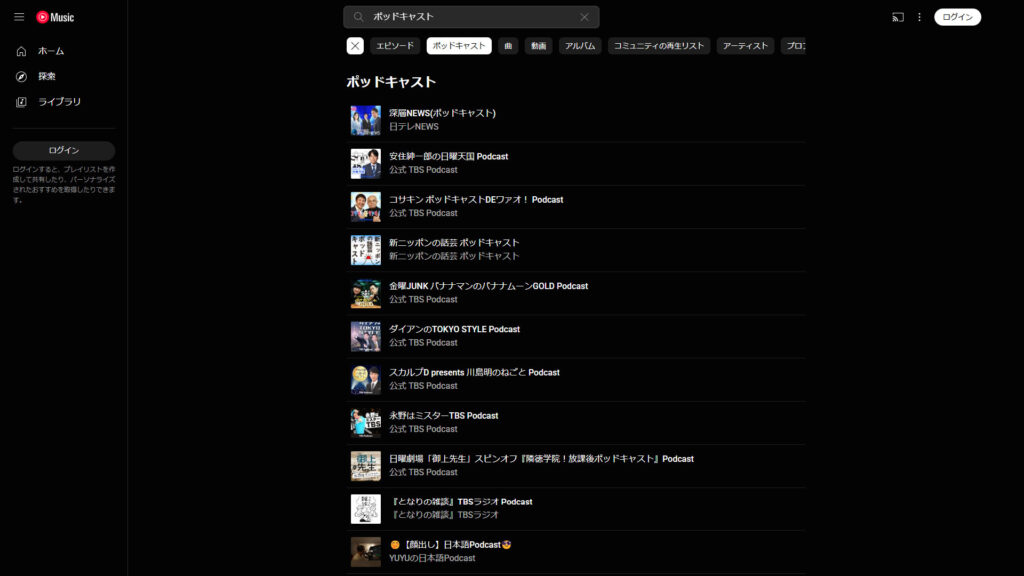Viewport: 1024px width, 576px height.
Task: Open thumbnail of 川島明のねごと podcast
Action: click(366, 379)
